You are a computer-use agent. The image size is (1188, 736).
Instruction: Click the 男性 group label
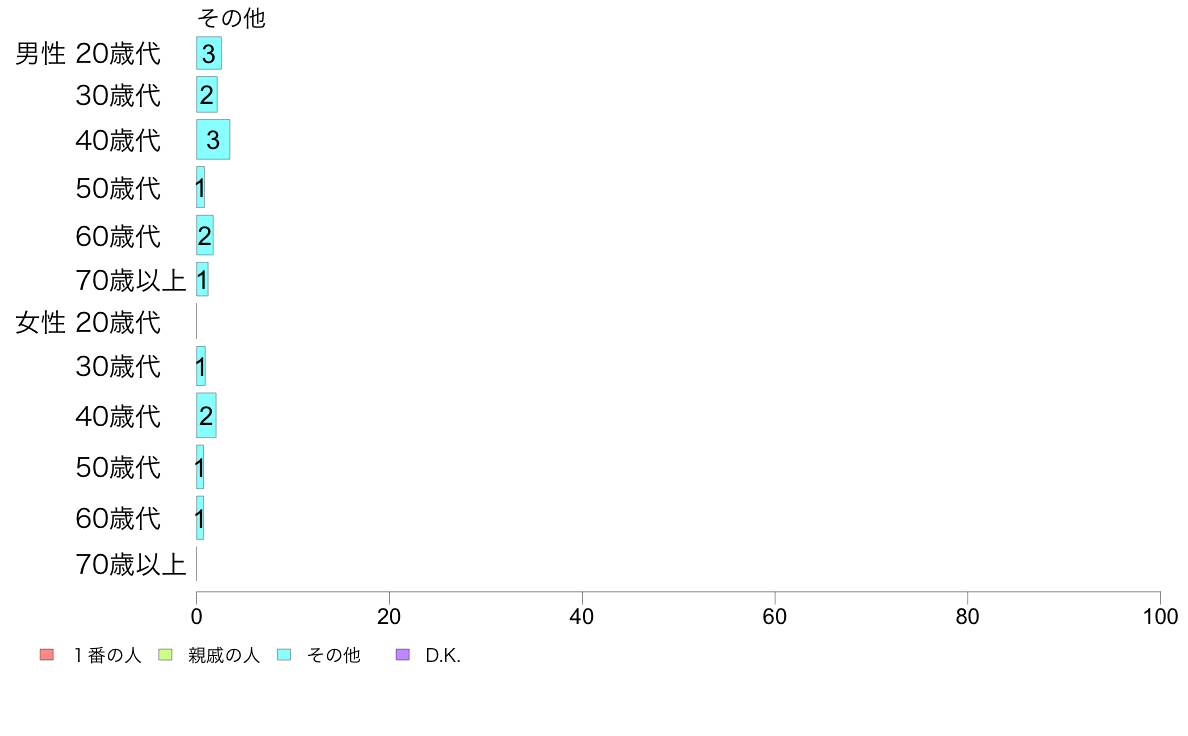[40, 54]
